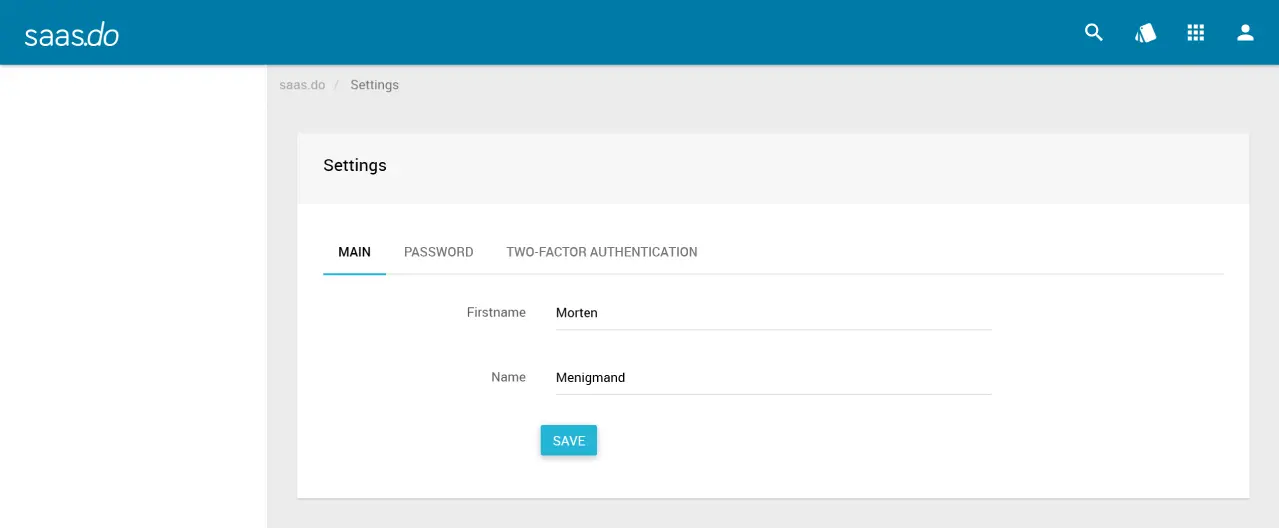Screen dimensions: 1279x528
Task: Click the blue underline beneath MAIN tab
Action: pyautogui.click(x=354, y=274)
